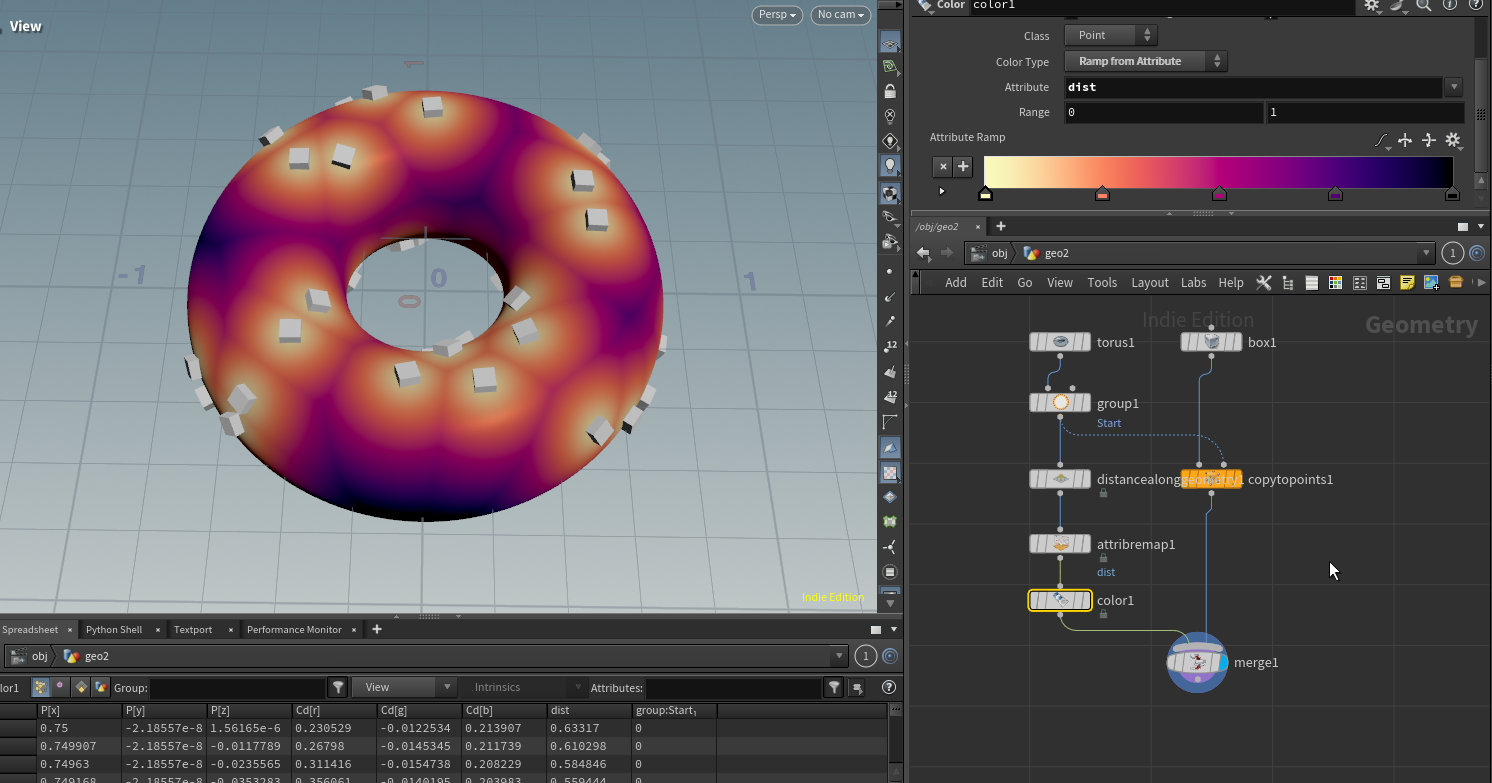This screenshot has height=783, width=1492.
Task: Select the copytopoints1 node
Action: point(1211,479)
